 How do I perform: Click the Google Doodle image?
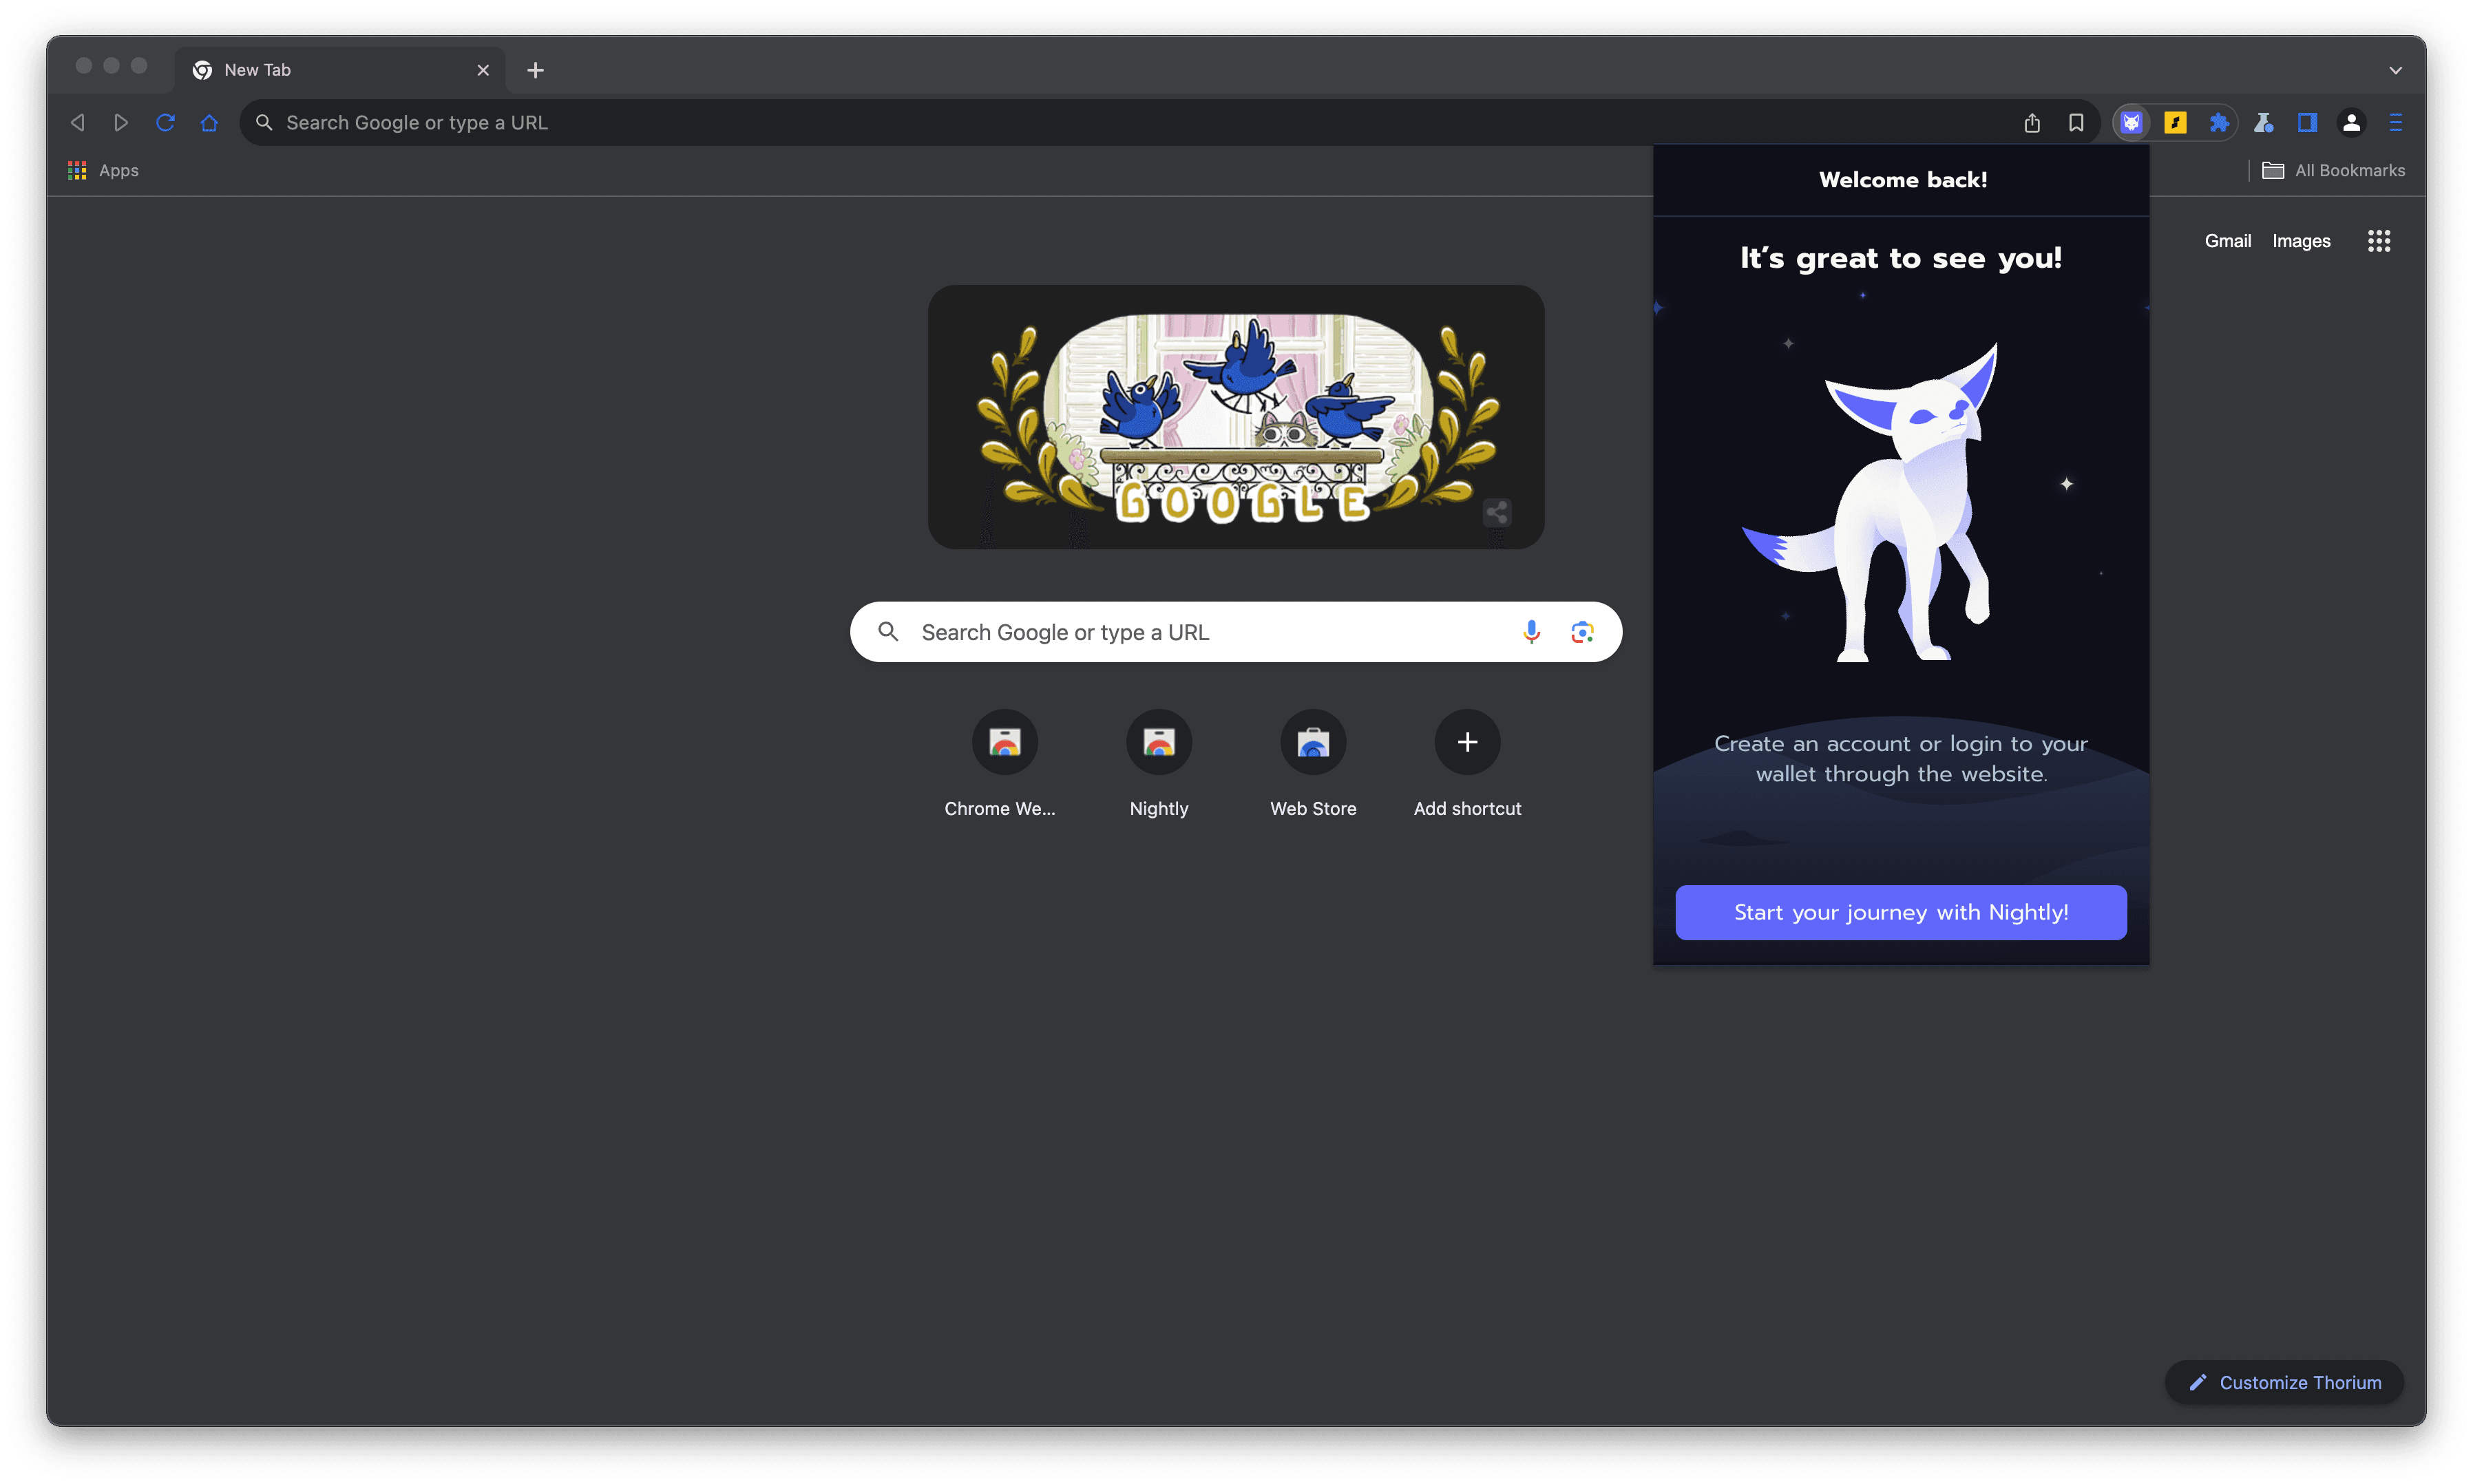point(1236,417)
